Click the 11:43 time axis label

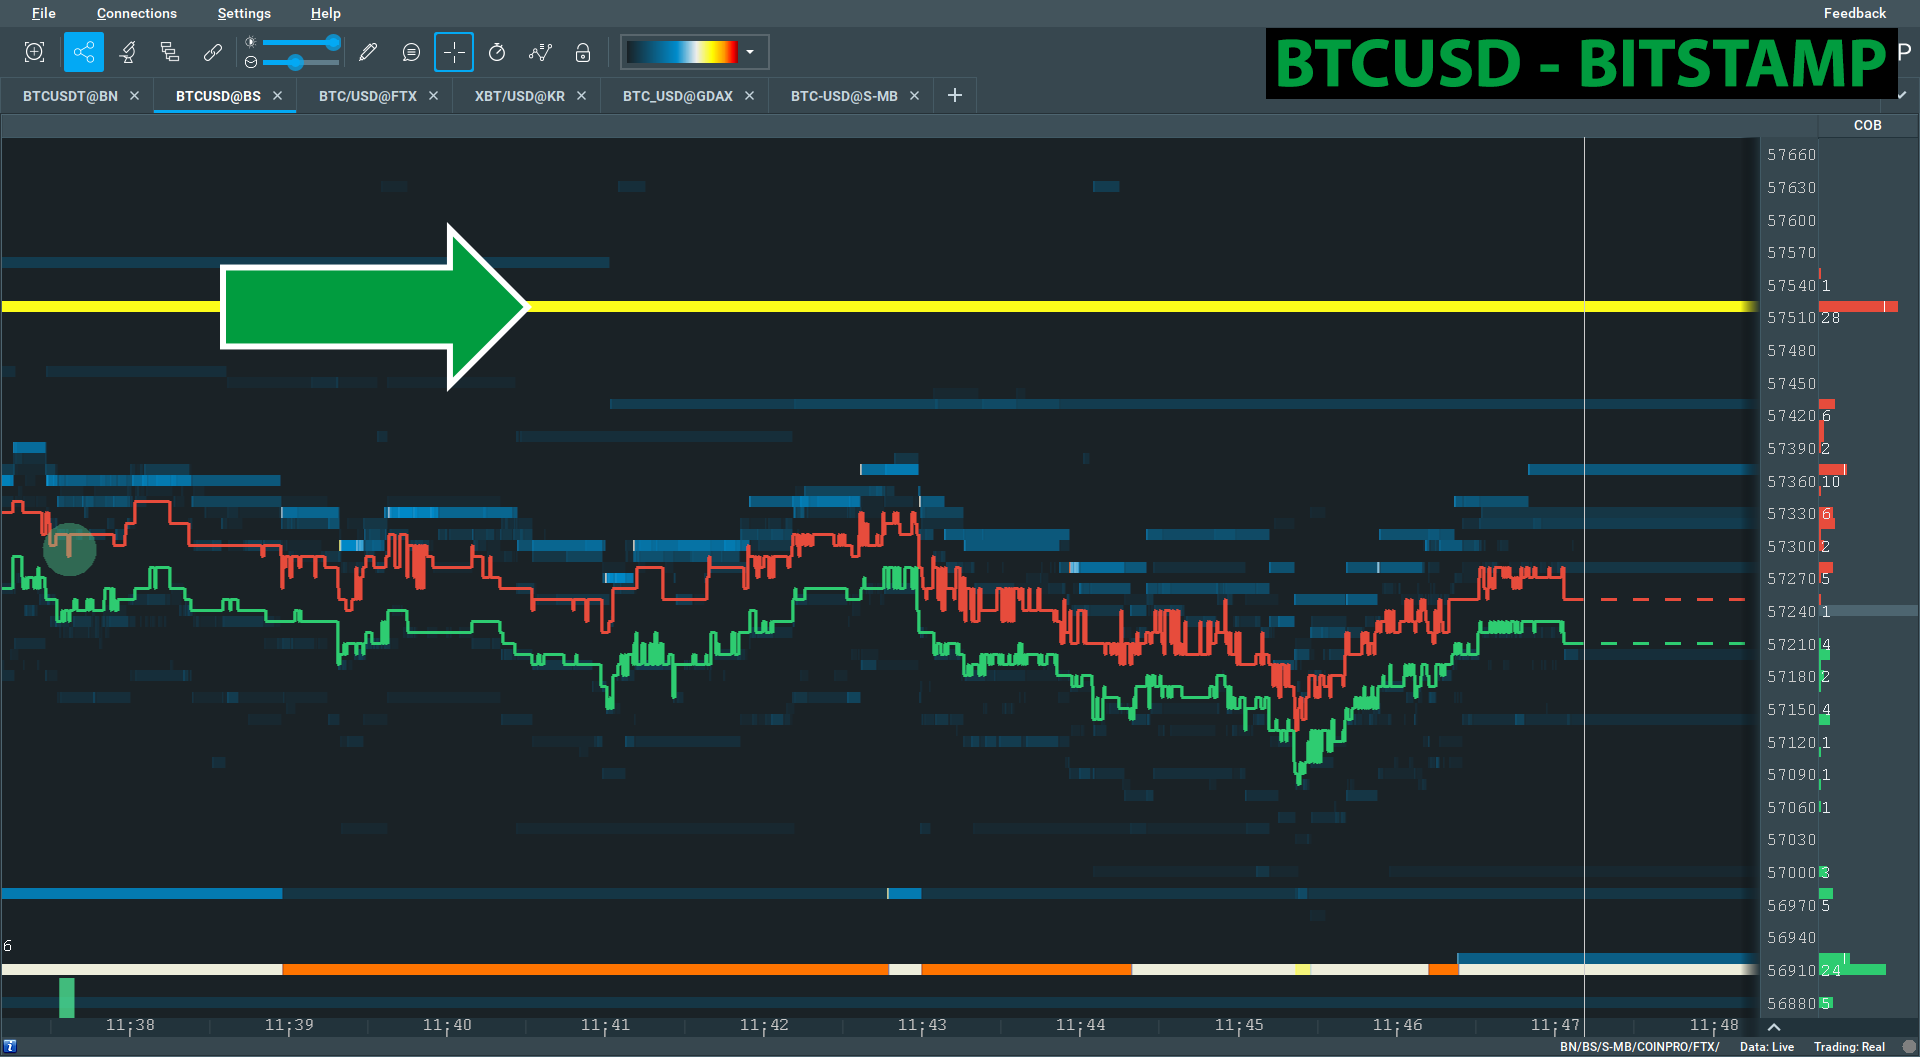[922, 1025]
